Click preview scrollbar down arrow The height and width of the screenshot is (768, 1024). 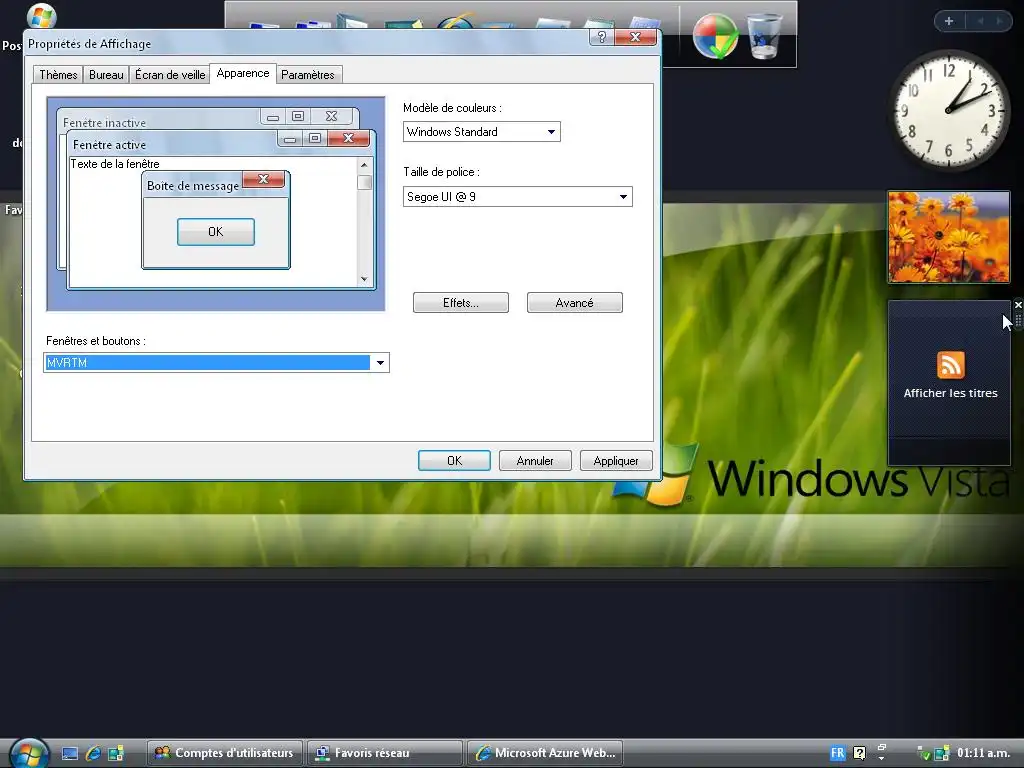click(364, 279)
